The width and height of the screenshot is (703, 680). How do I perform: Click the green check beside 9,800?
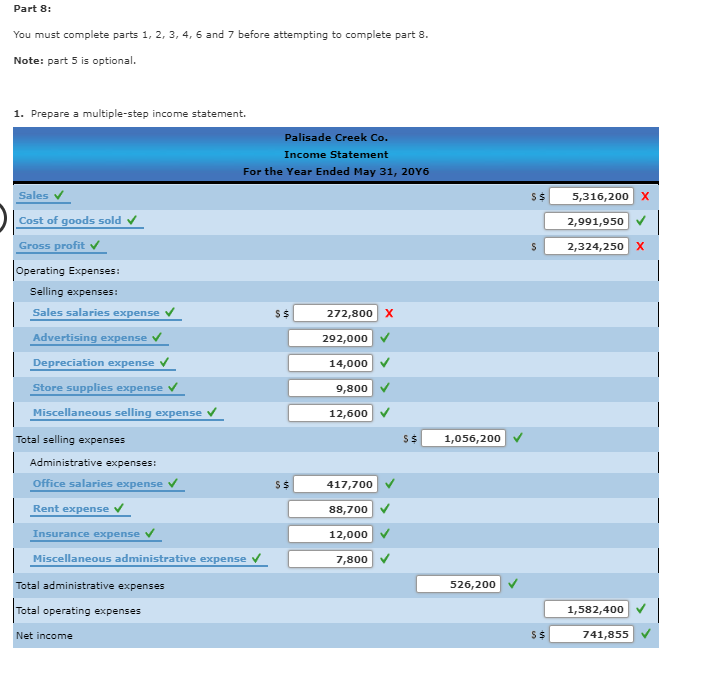[x=385, y=388]
